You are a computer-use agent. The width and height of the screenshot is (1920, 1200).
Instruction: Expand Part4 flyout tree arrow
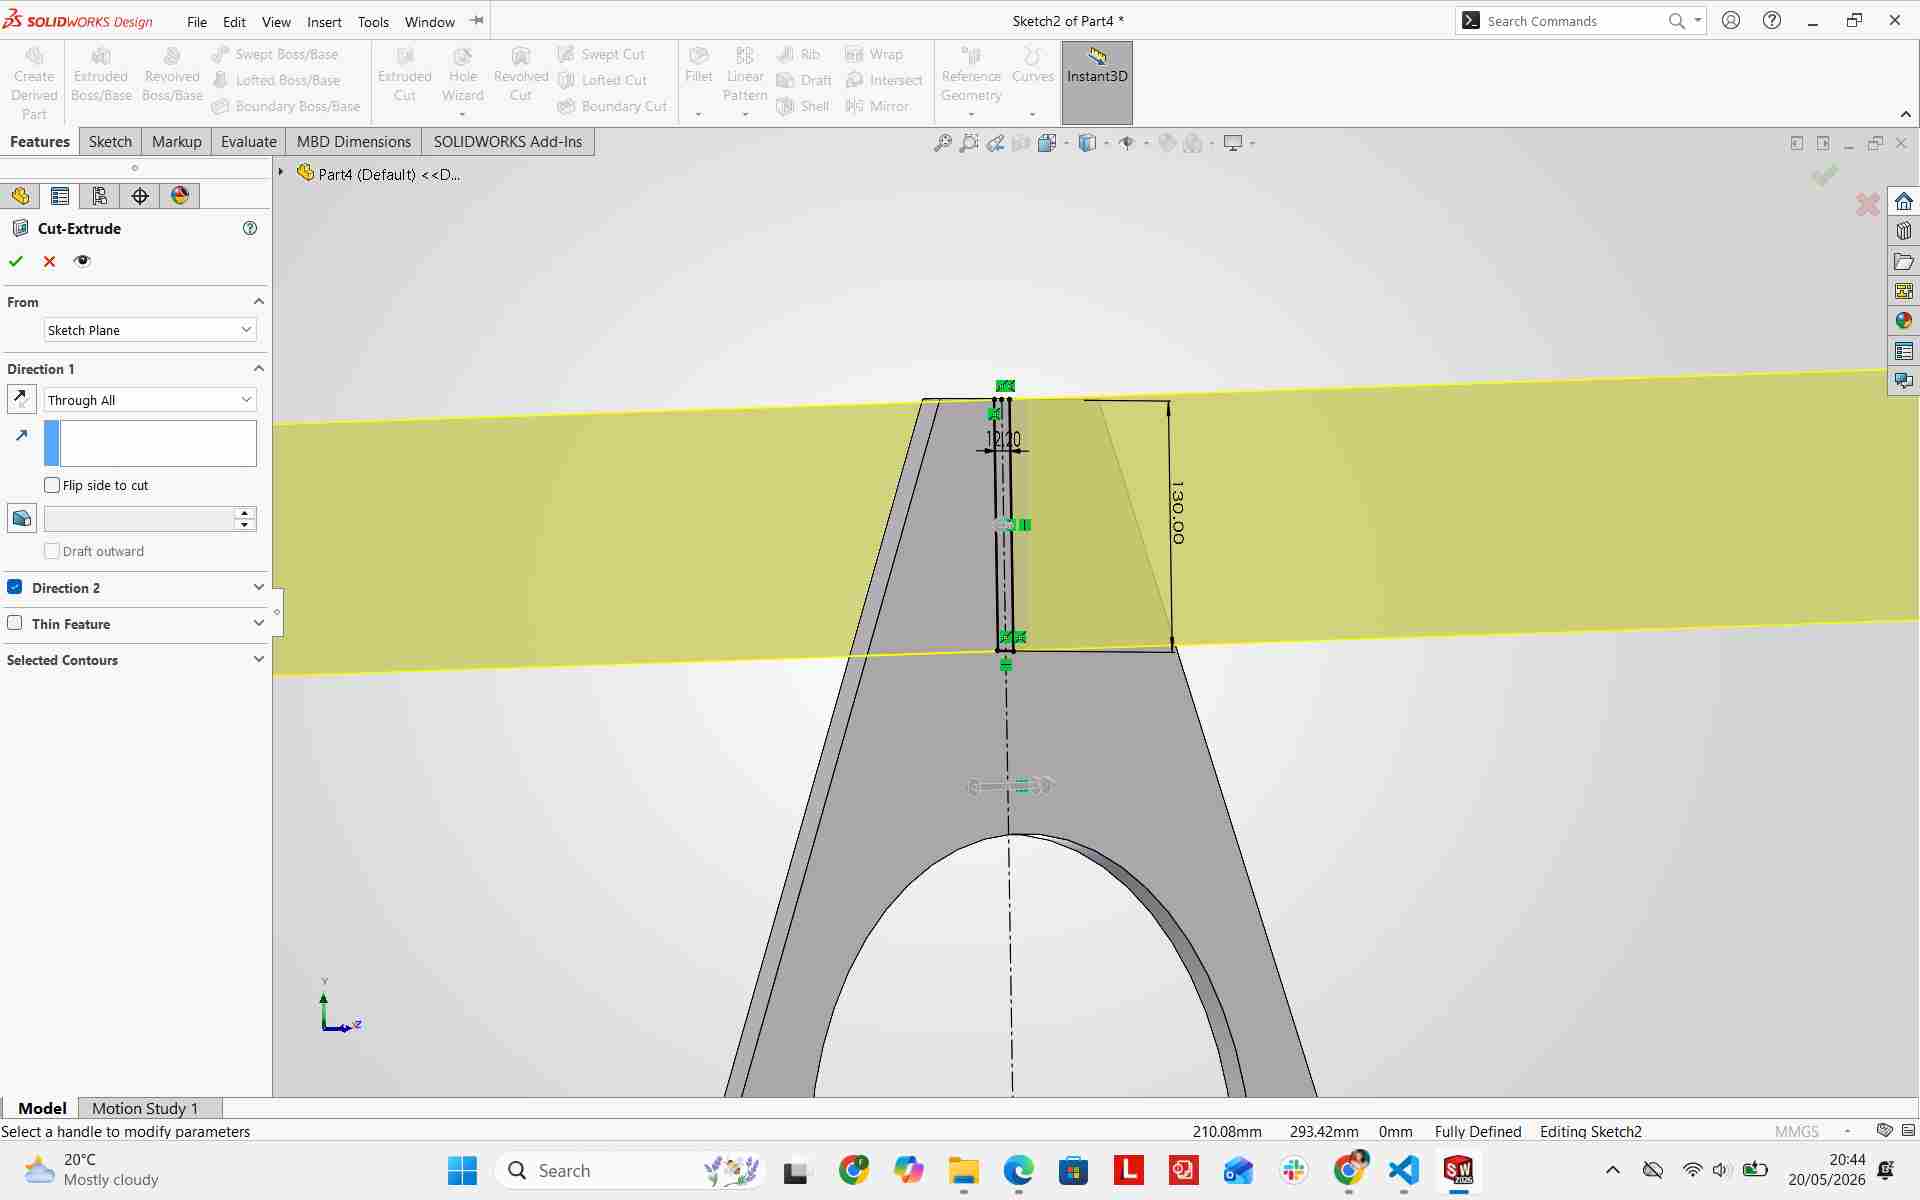coord(281,173)
